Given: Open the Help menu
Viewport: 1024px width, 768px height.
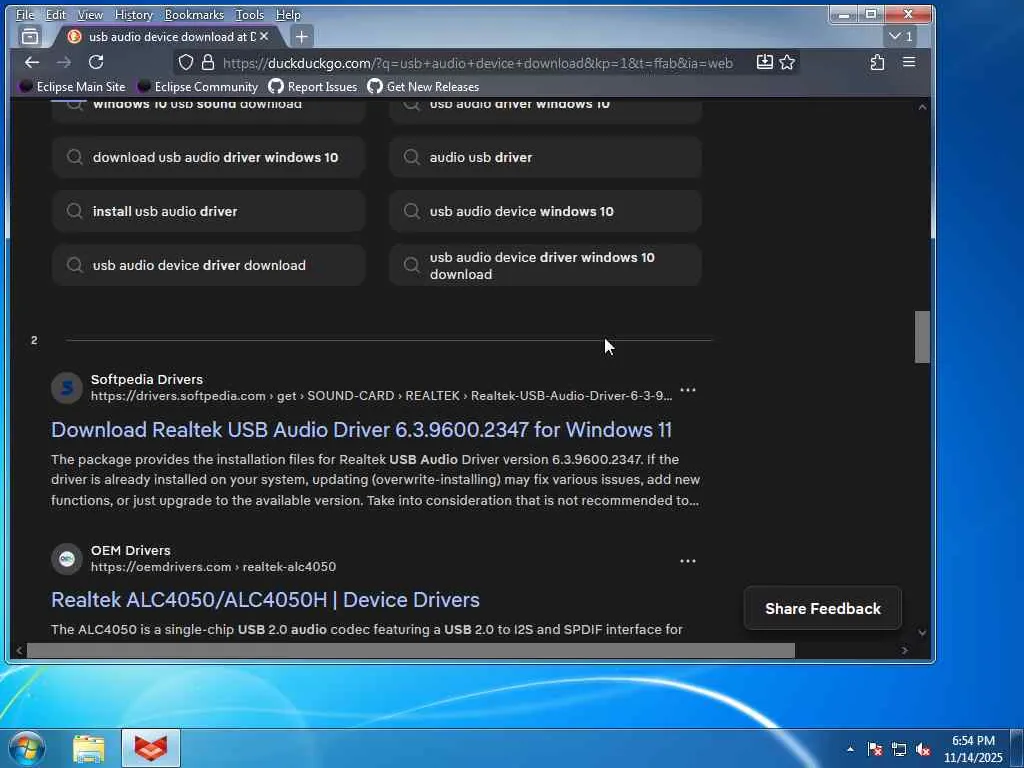Looking at the screenshot, I should pyautogui.click(x=288, y=14).
